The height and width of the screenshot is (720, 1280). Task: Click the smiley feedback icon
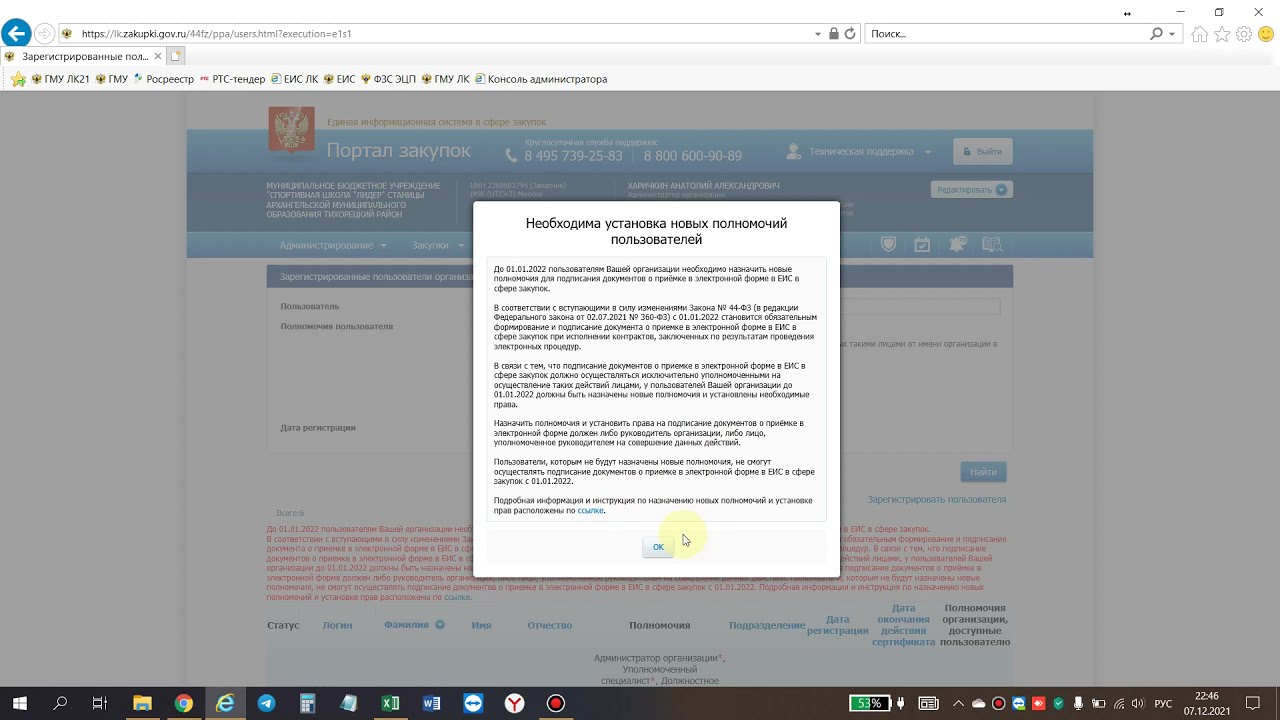1265,34
